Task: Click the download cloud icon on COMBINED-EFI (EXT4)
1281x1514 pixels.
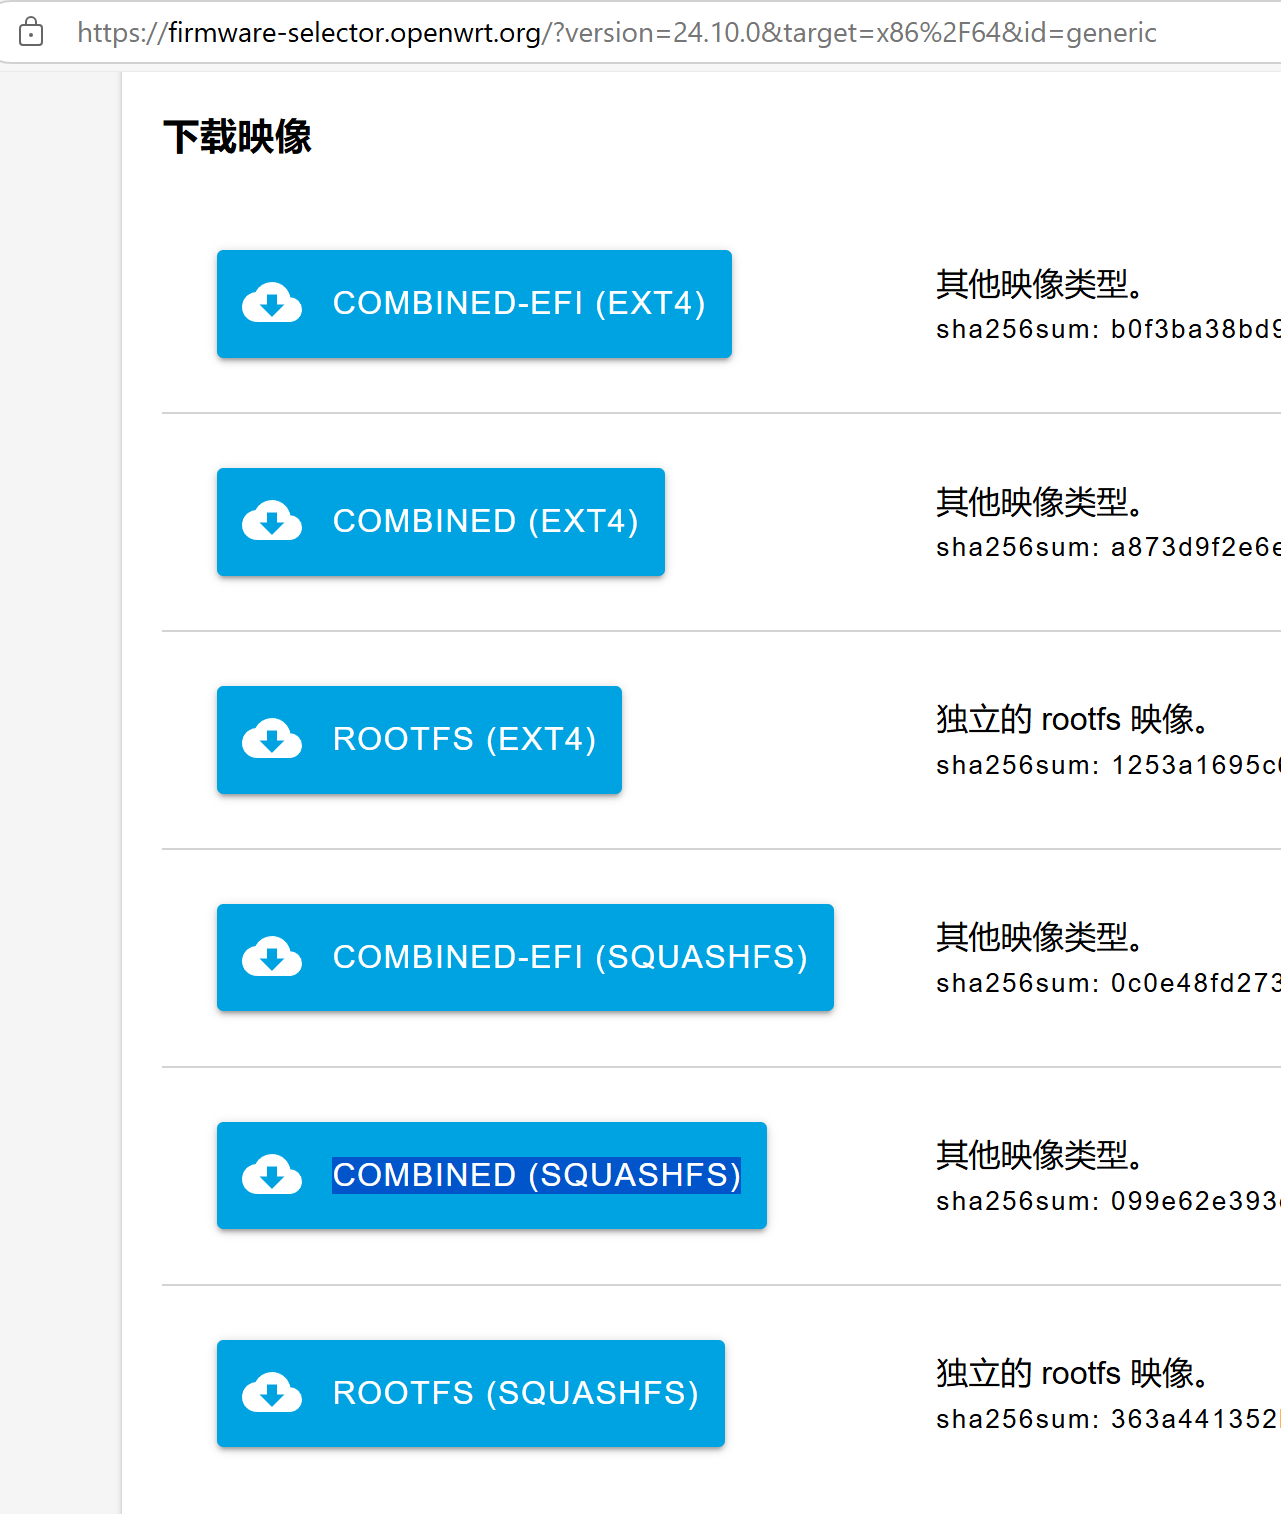Action: [x=270, y=303]
